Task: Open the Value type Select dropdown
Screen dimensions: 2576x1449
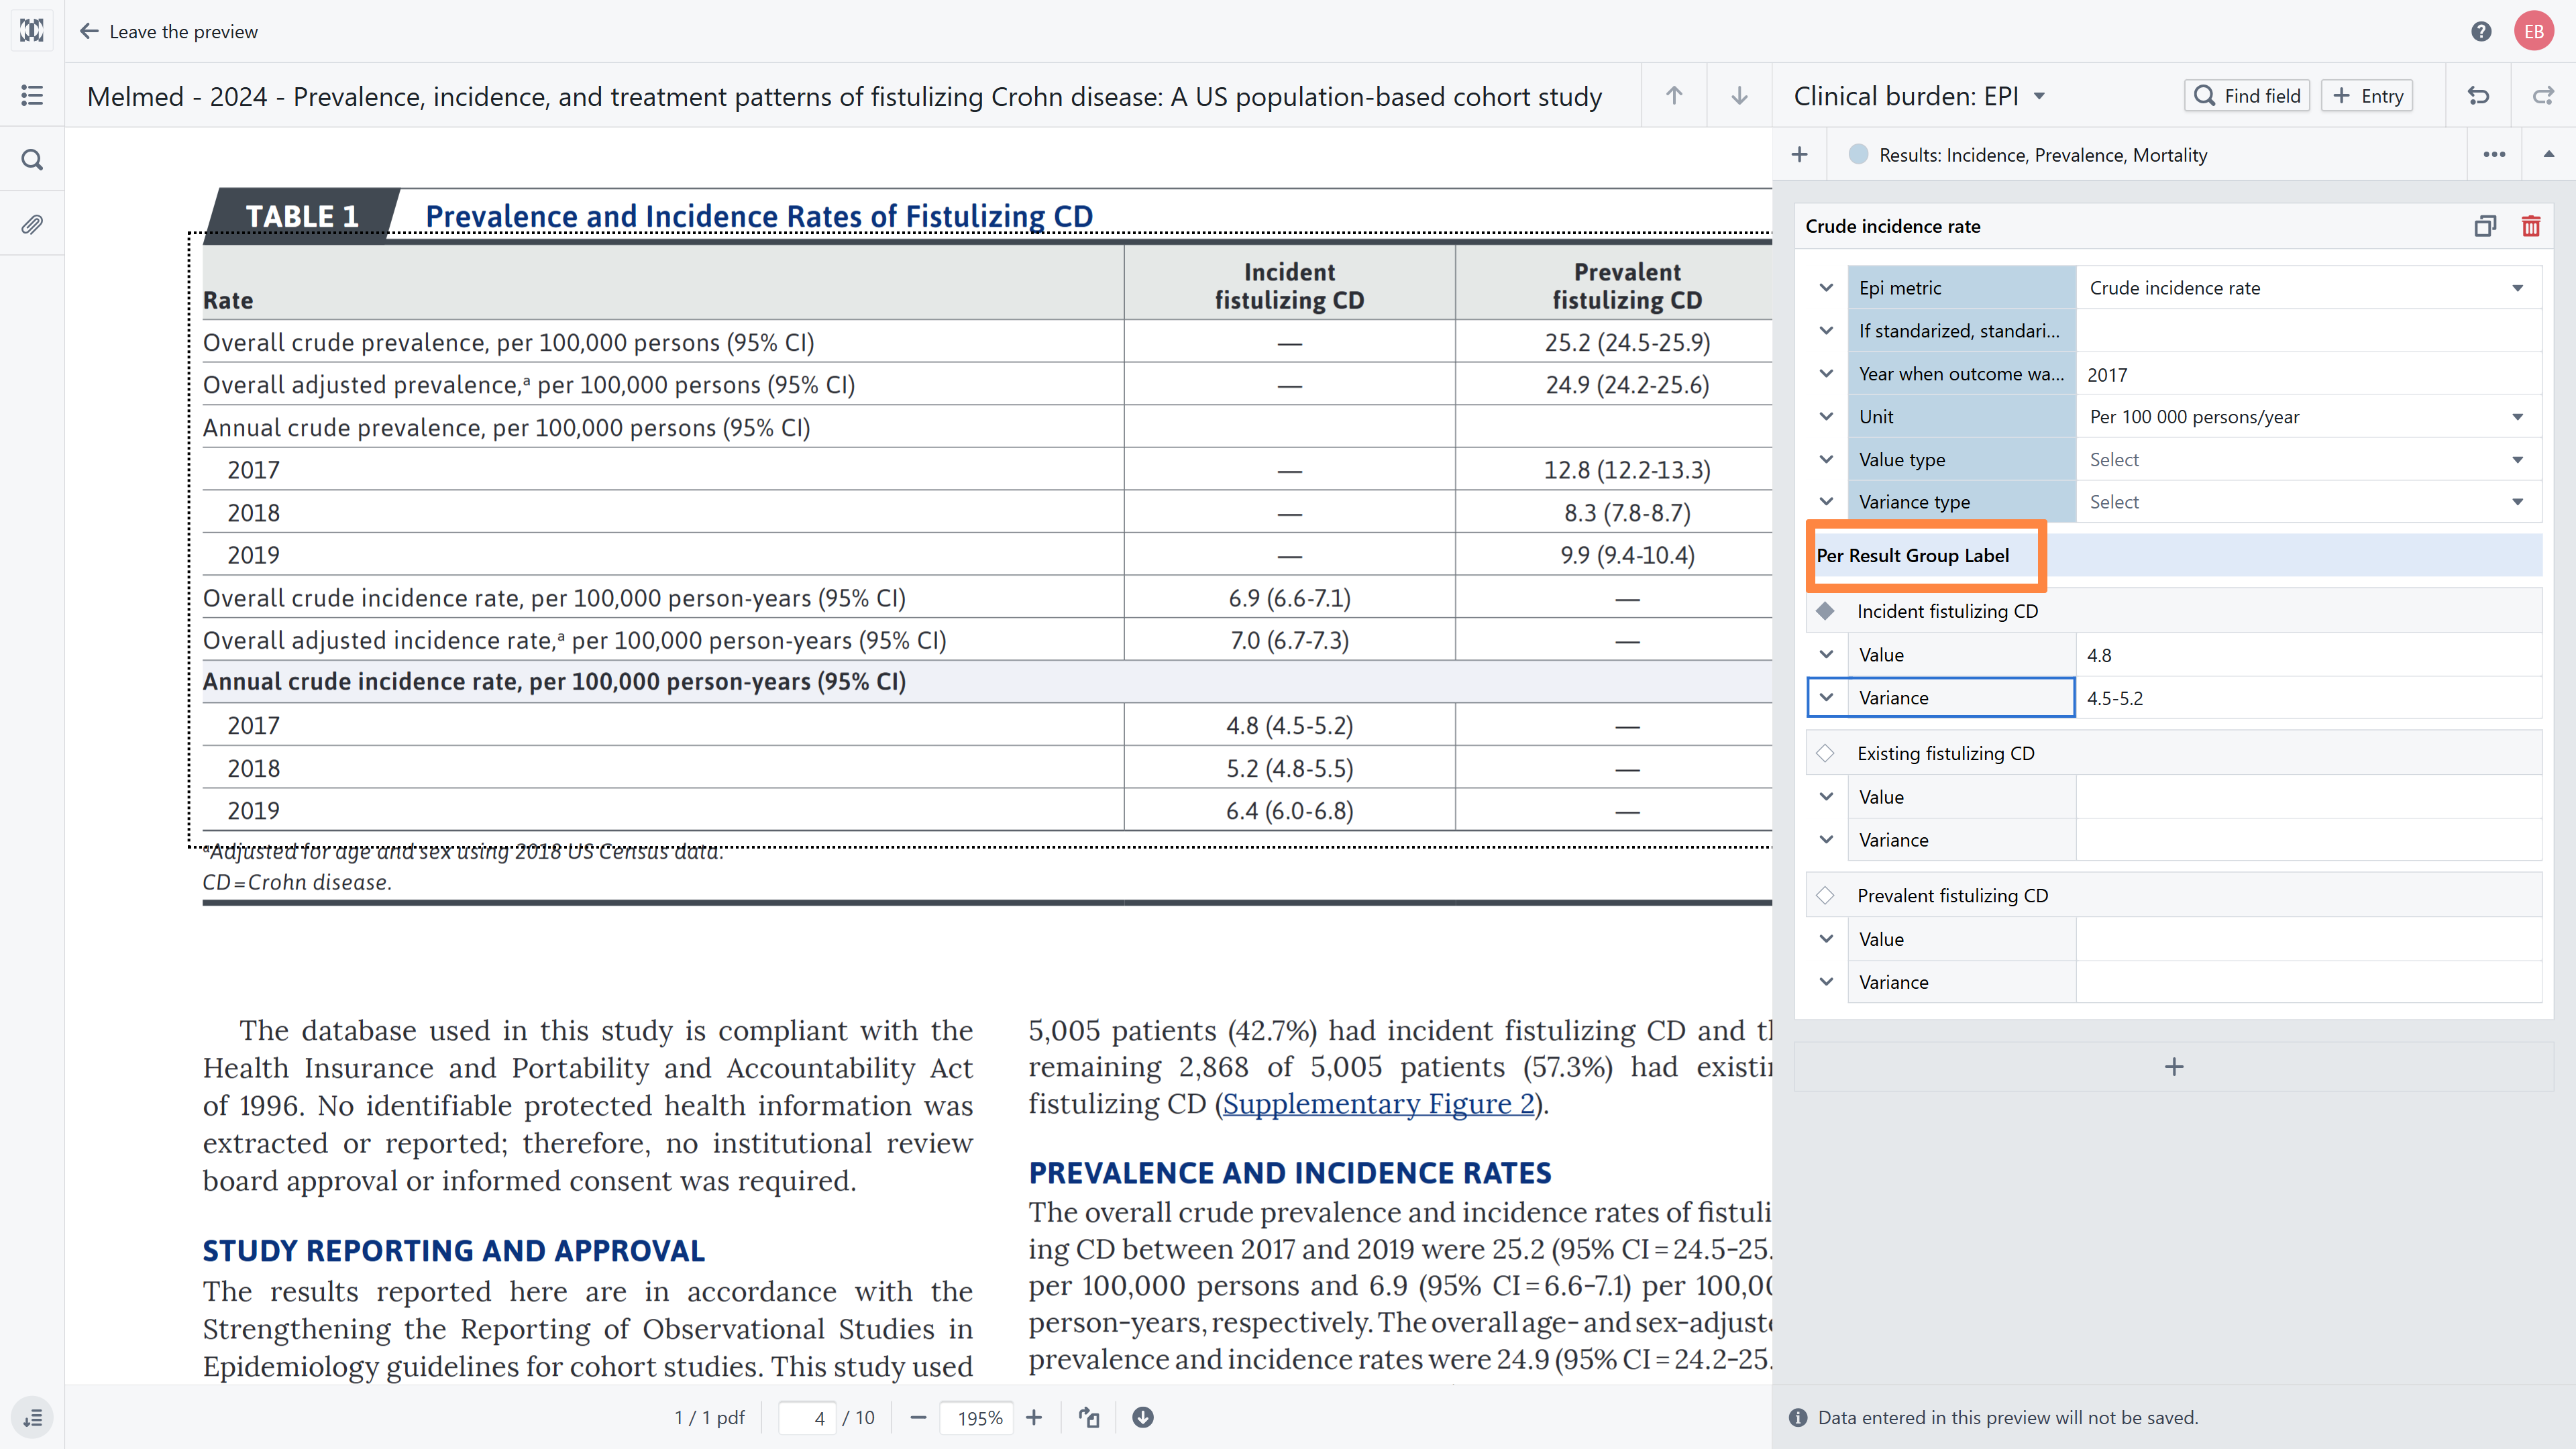Action: click(x=2308, y=460)
